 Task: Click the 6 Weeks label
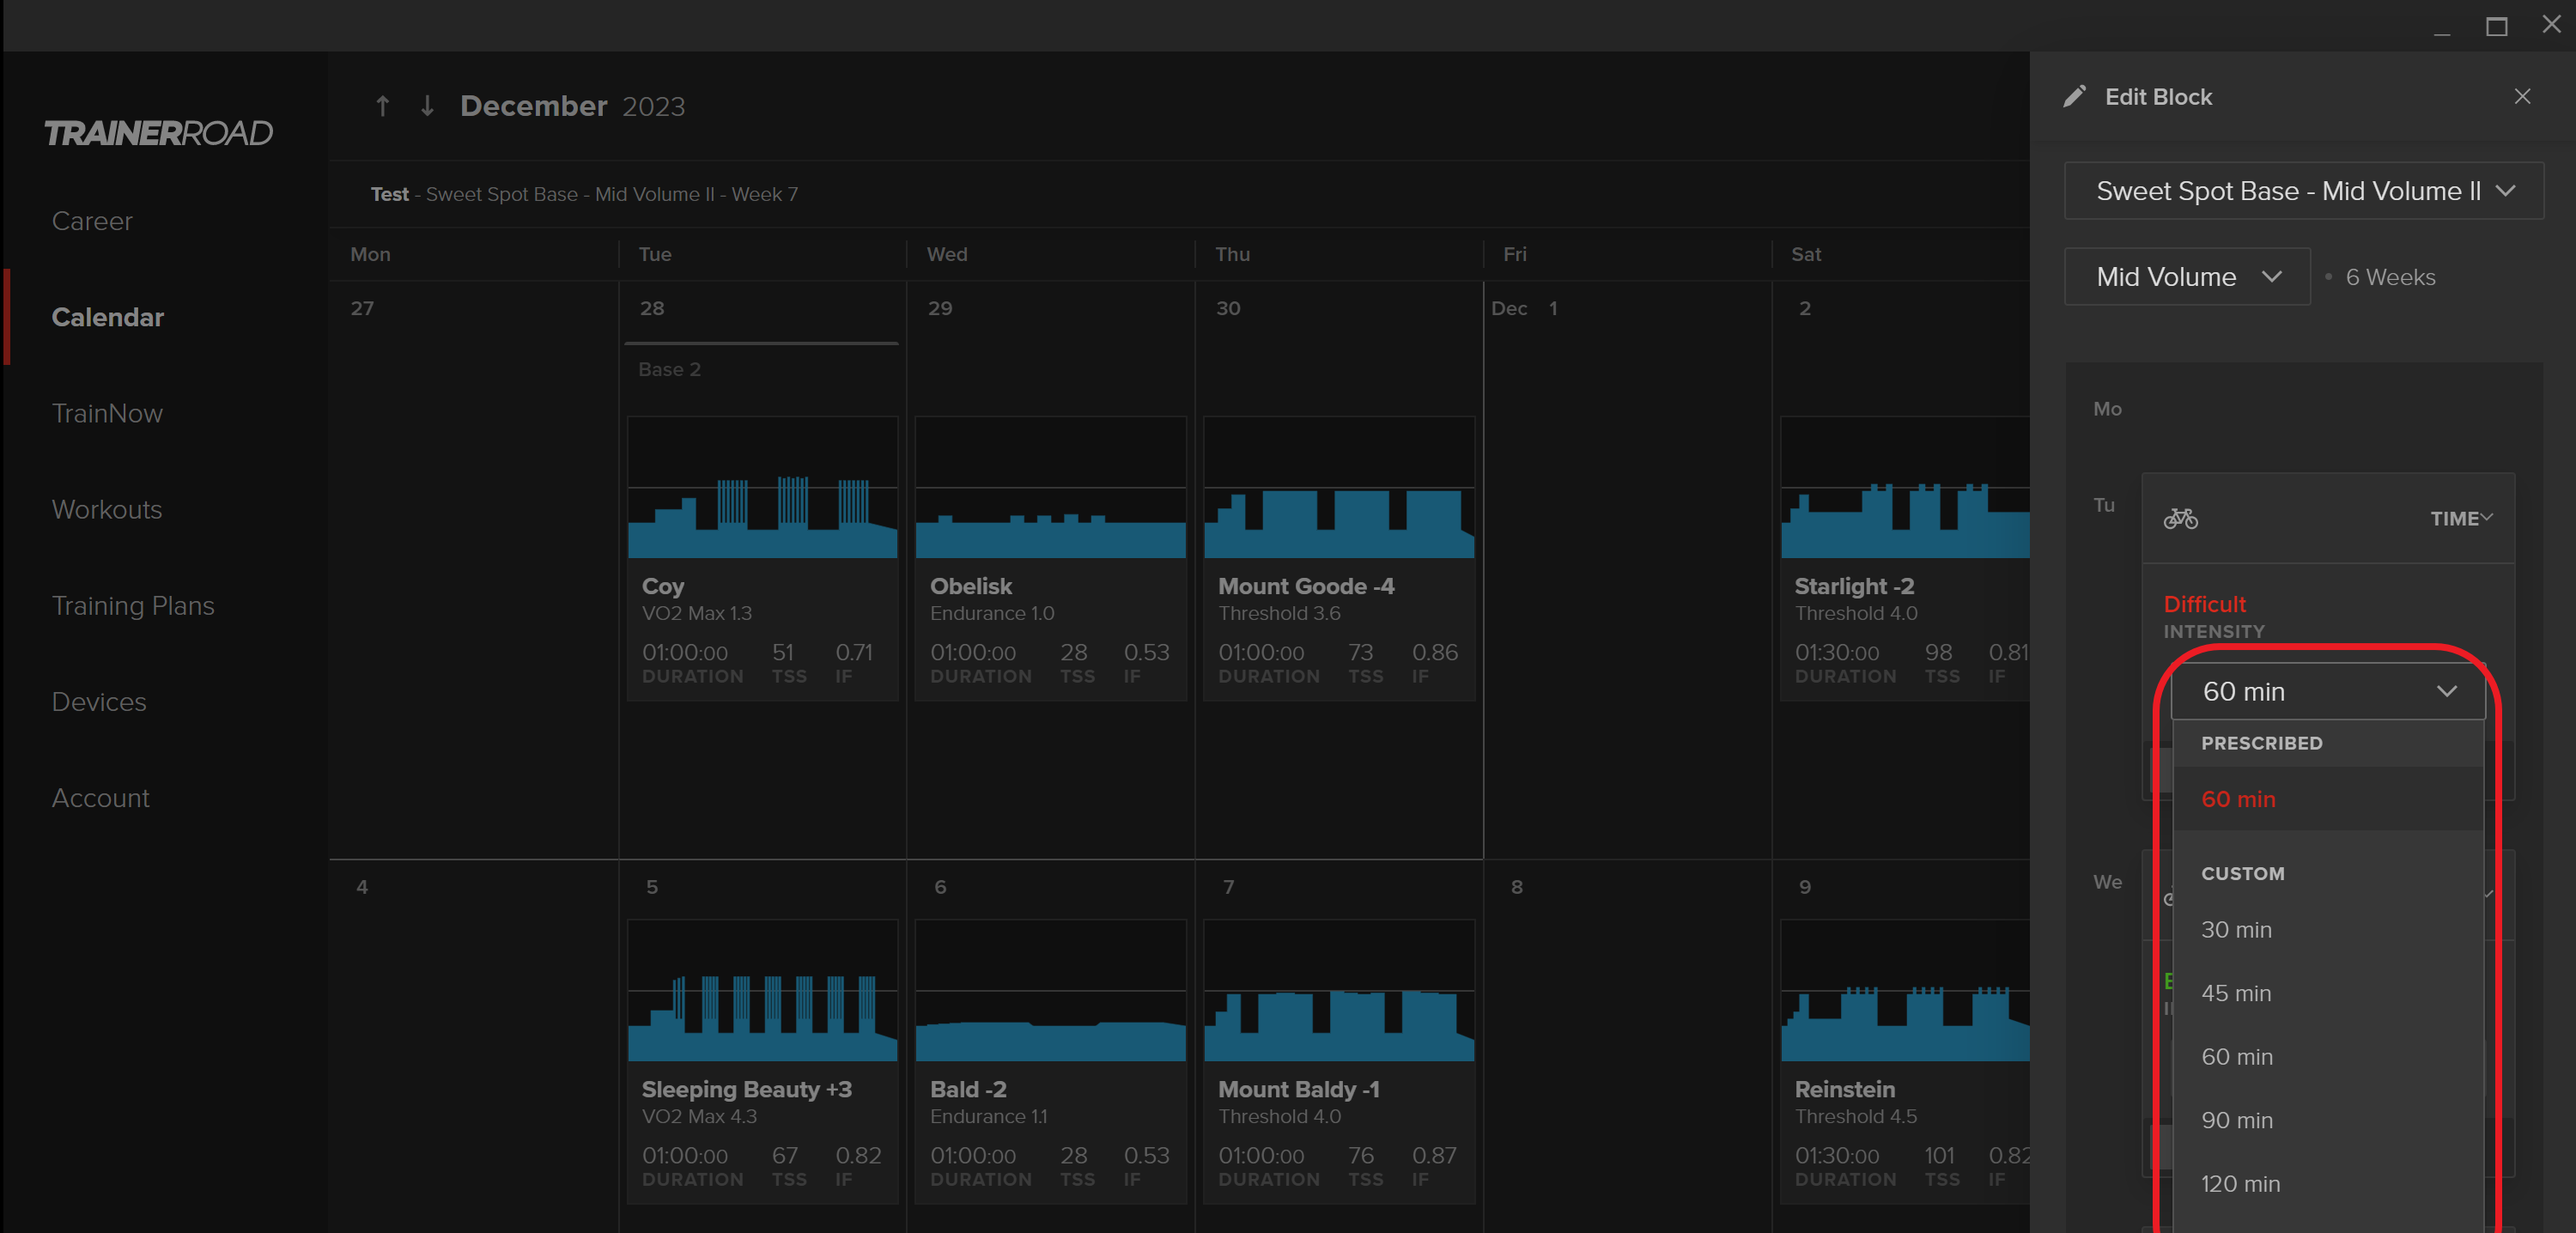click(x=2390, y=277)
